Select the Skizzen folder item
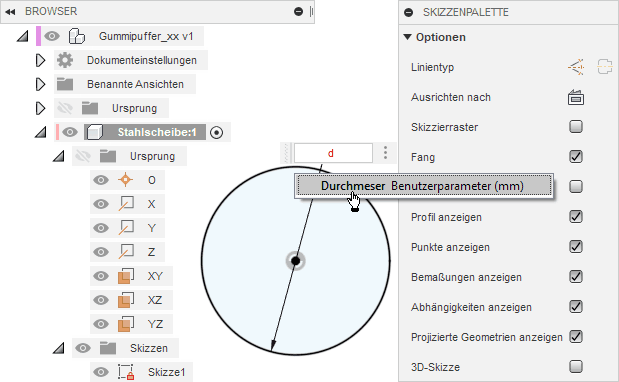 (149, 348)
